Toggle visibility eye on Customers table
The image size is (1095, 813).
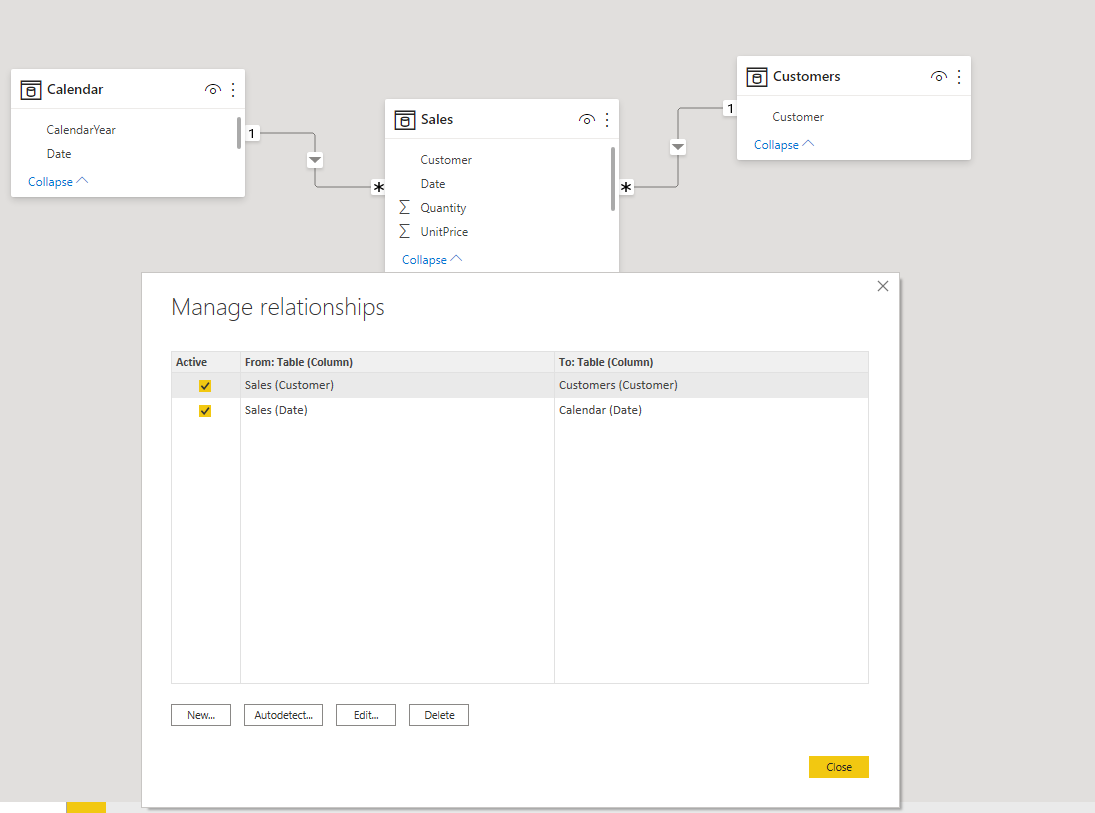click(939, 76)
